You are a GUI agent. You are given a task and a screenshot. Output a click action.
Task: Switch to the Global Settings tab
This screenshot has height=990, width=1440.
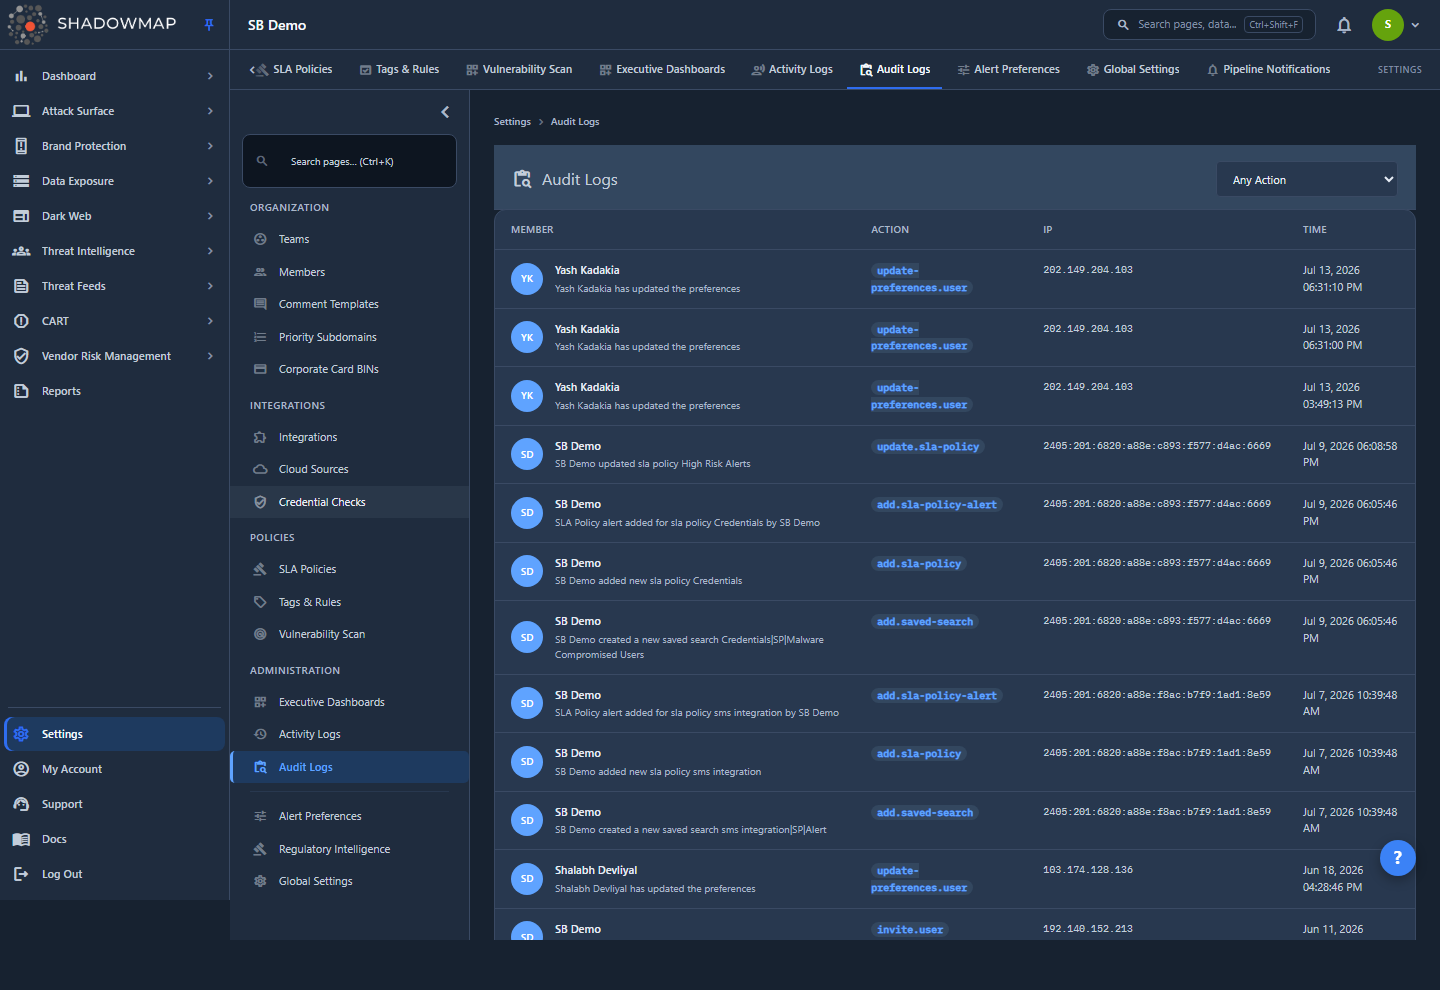[1133, 69]
